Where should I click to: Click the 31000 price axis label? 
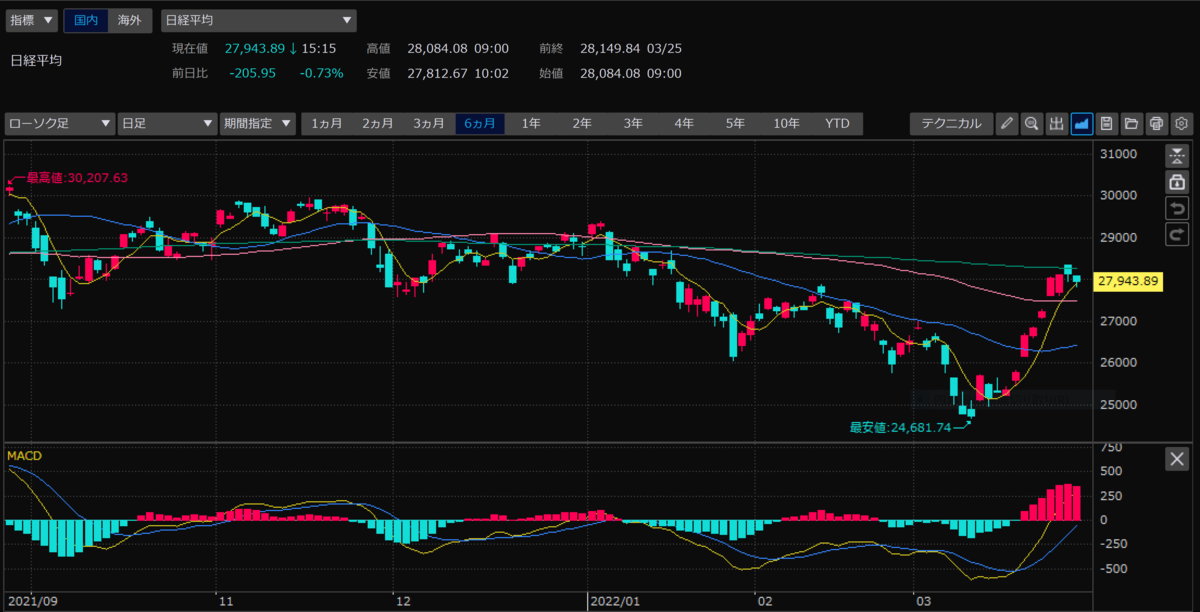click(x=1118, y=154)
